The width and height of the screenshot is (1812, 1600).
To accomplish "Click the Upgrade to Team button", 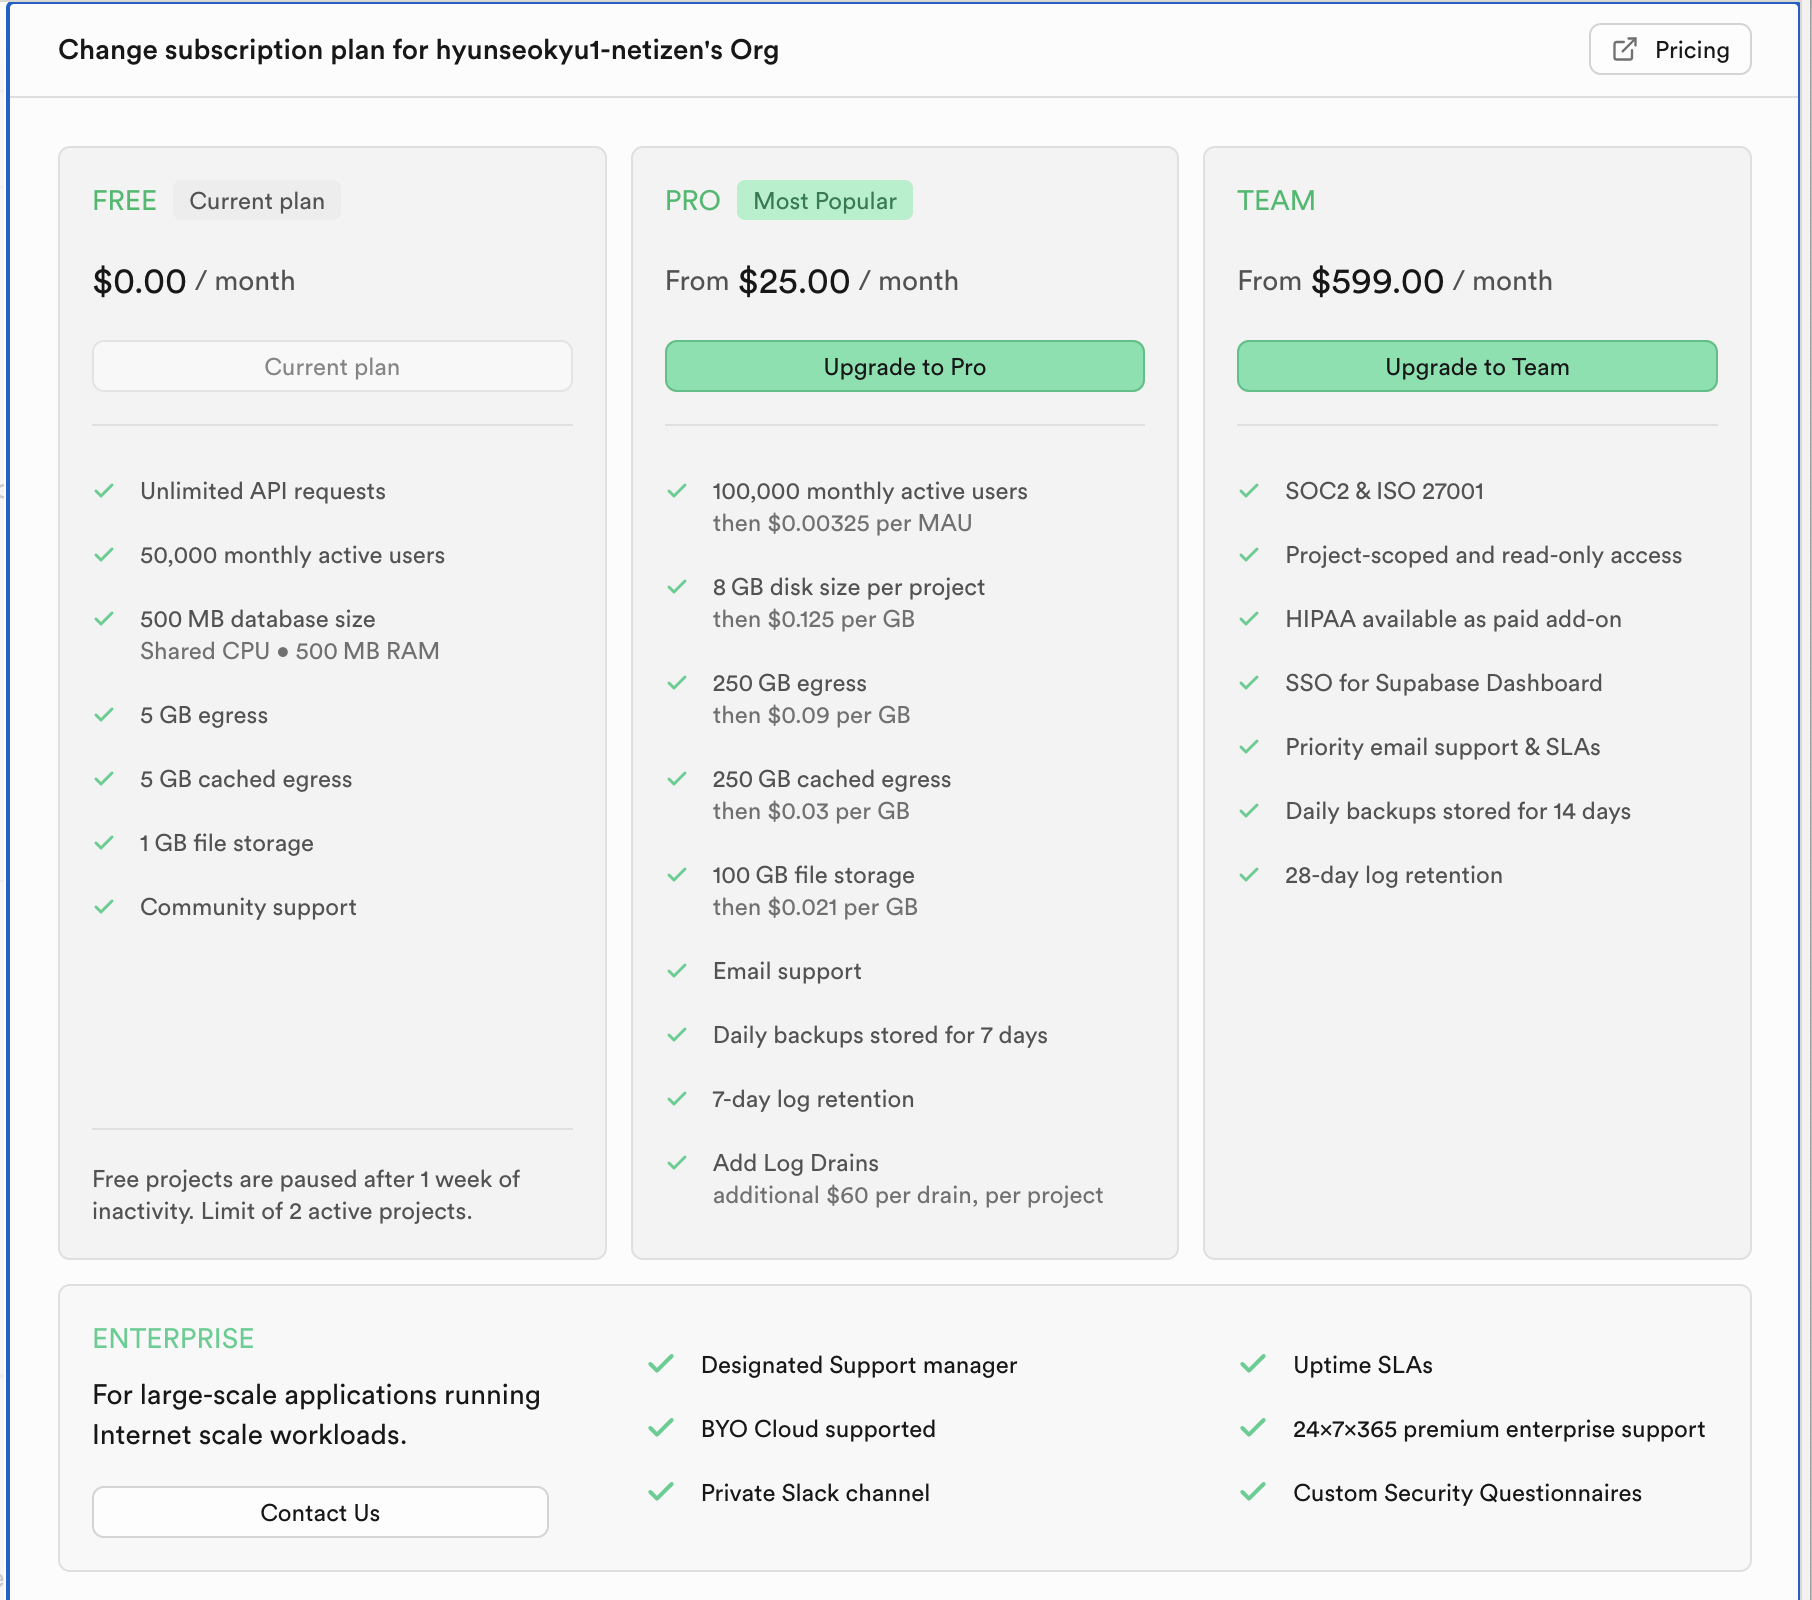I will point(1477,366).
